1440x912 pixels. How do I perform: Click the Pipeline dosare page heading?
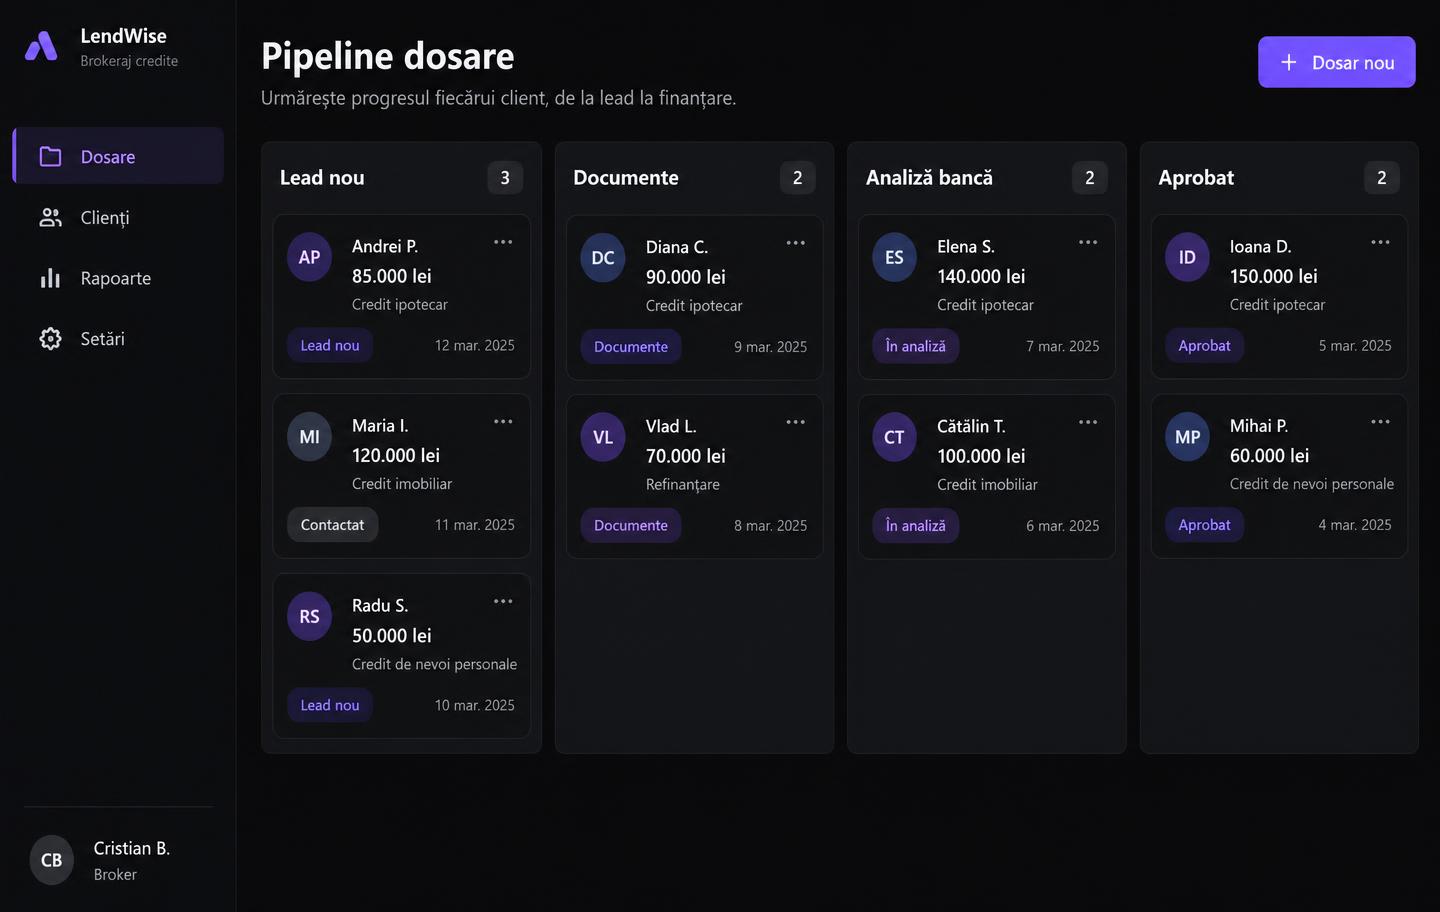(388, 56)
